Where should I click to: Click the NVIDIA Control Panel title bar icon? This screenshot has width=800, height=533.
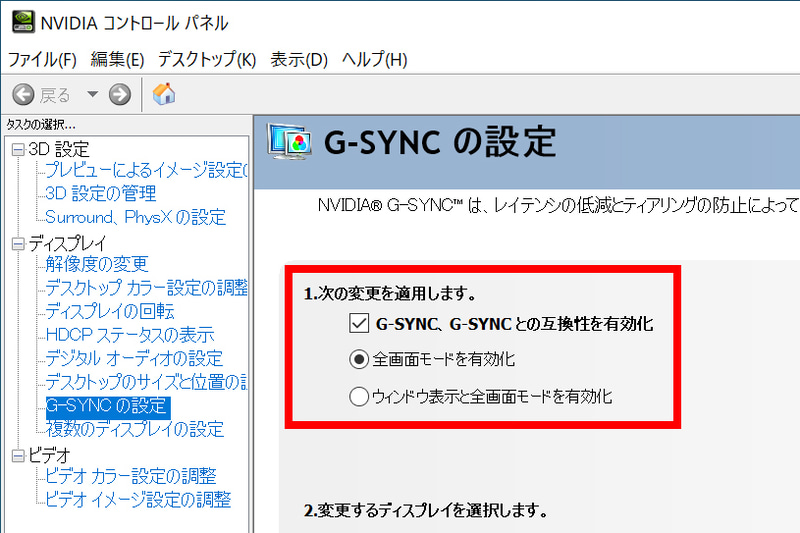pyautogui.click(x=23, y=22)
